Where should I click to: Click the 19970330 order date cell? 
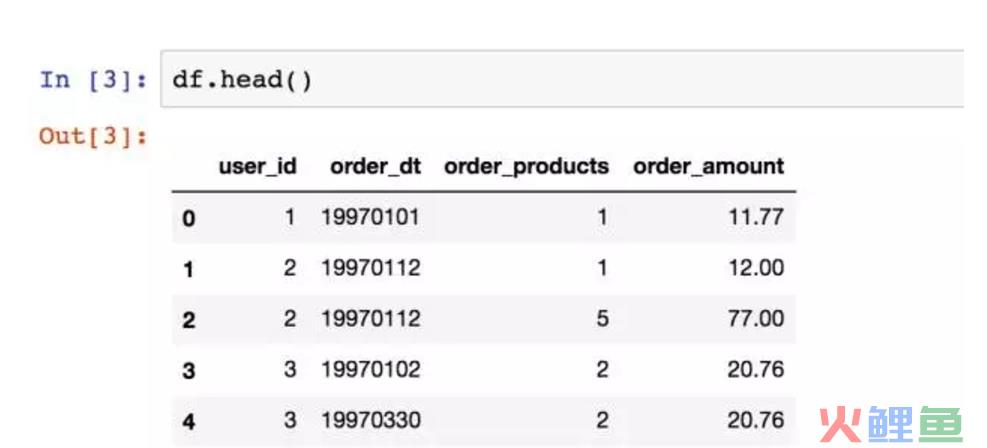pyautogui.click(x=371, y=420)
